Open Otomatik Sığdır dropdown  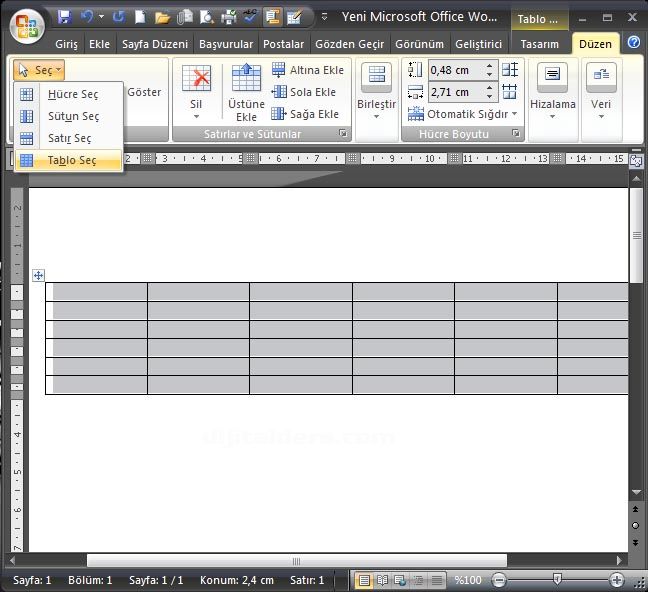[x=462, y=114]
